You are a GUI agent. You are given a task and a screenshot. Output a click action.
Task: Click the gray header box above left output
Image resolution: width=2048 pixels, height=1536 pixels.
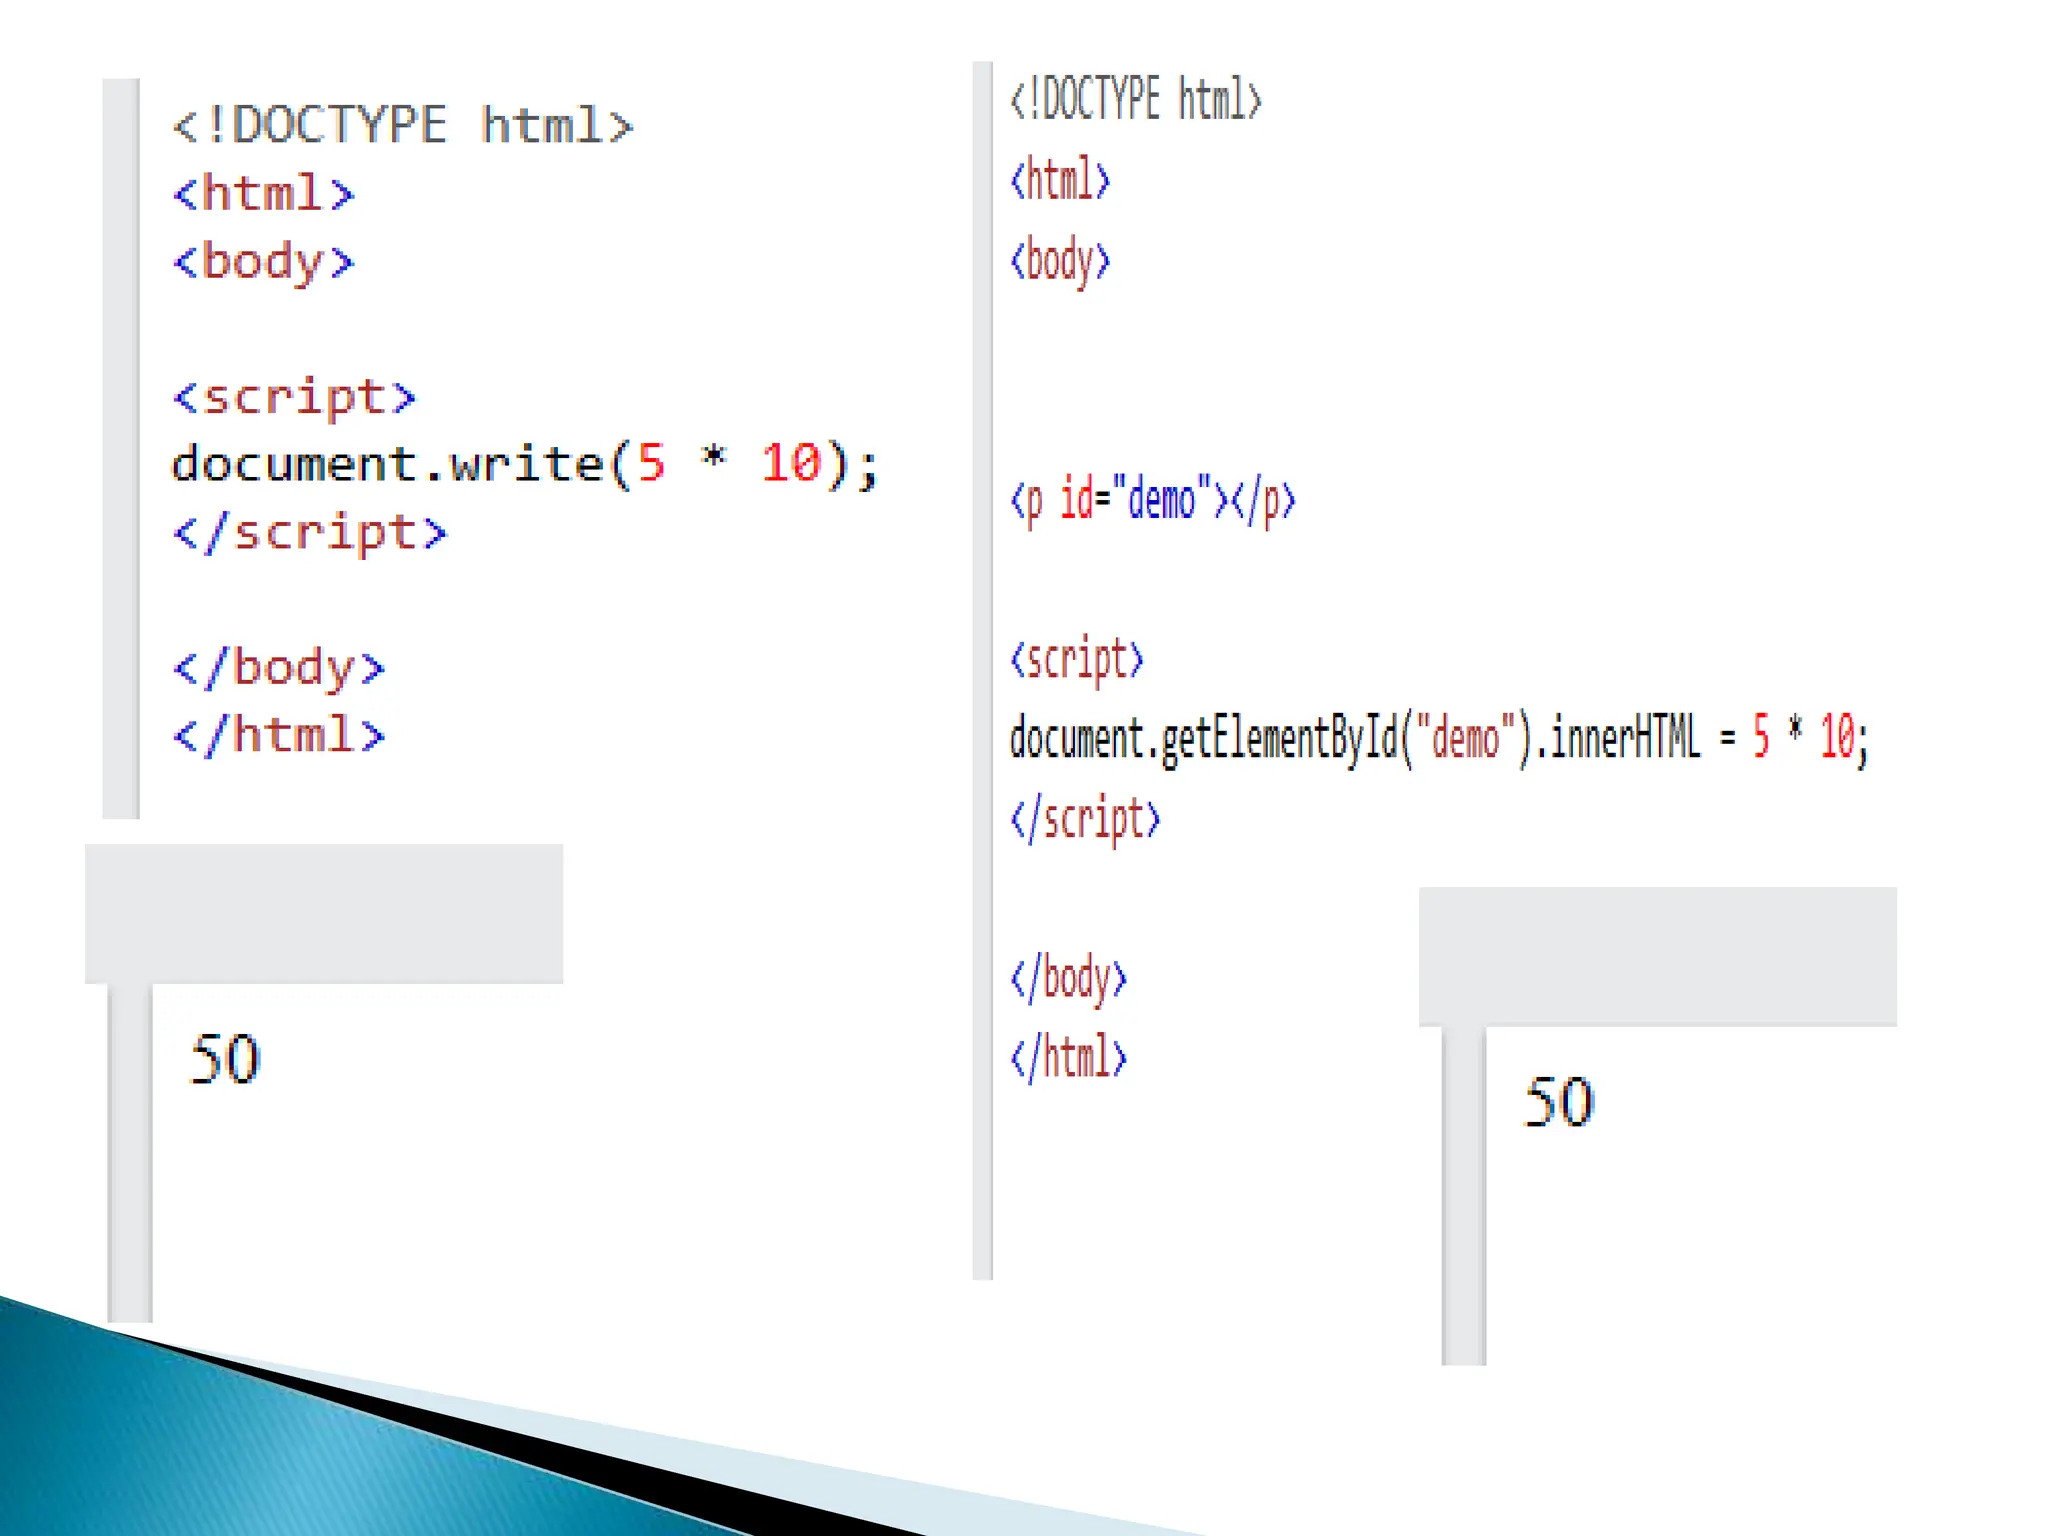coord(323,913)
